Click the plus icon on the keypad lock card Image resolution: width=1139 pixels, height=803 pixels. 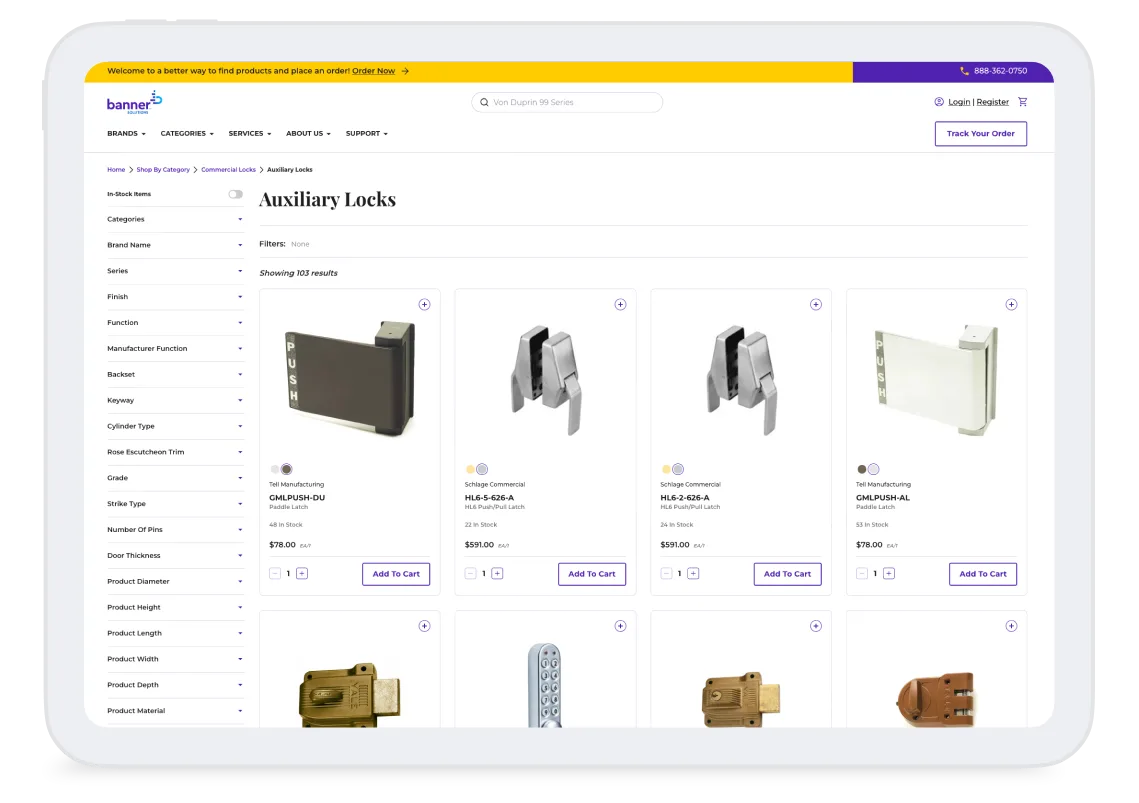pyautogui.click(x=620, y=626)
